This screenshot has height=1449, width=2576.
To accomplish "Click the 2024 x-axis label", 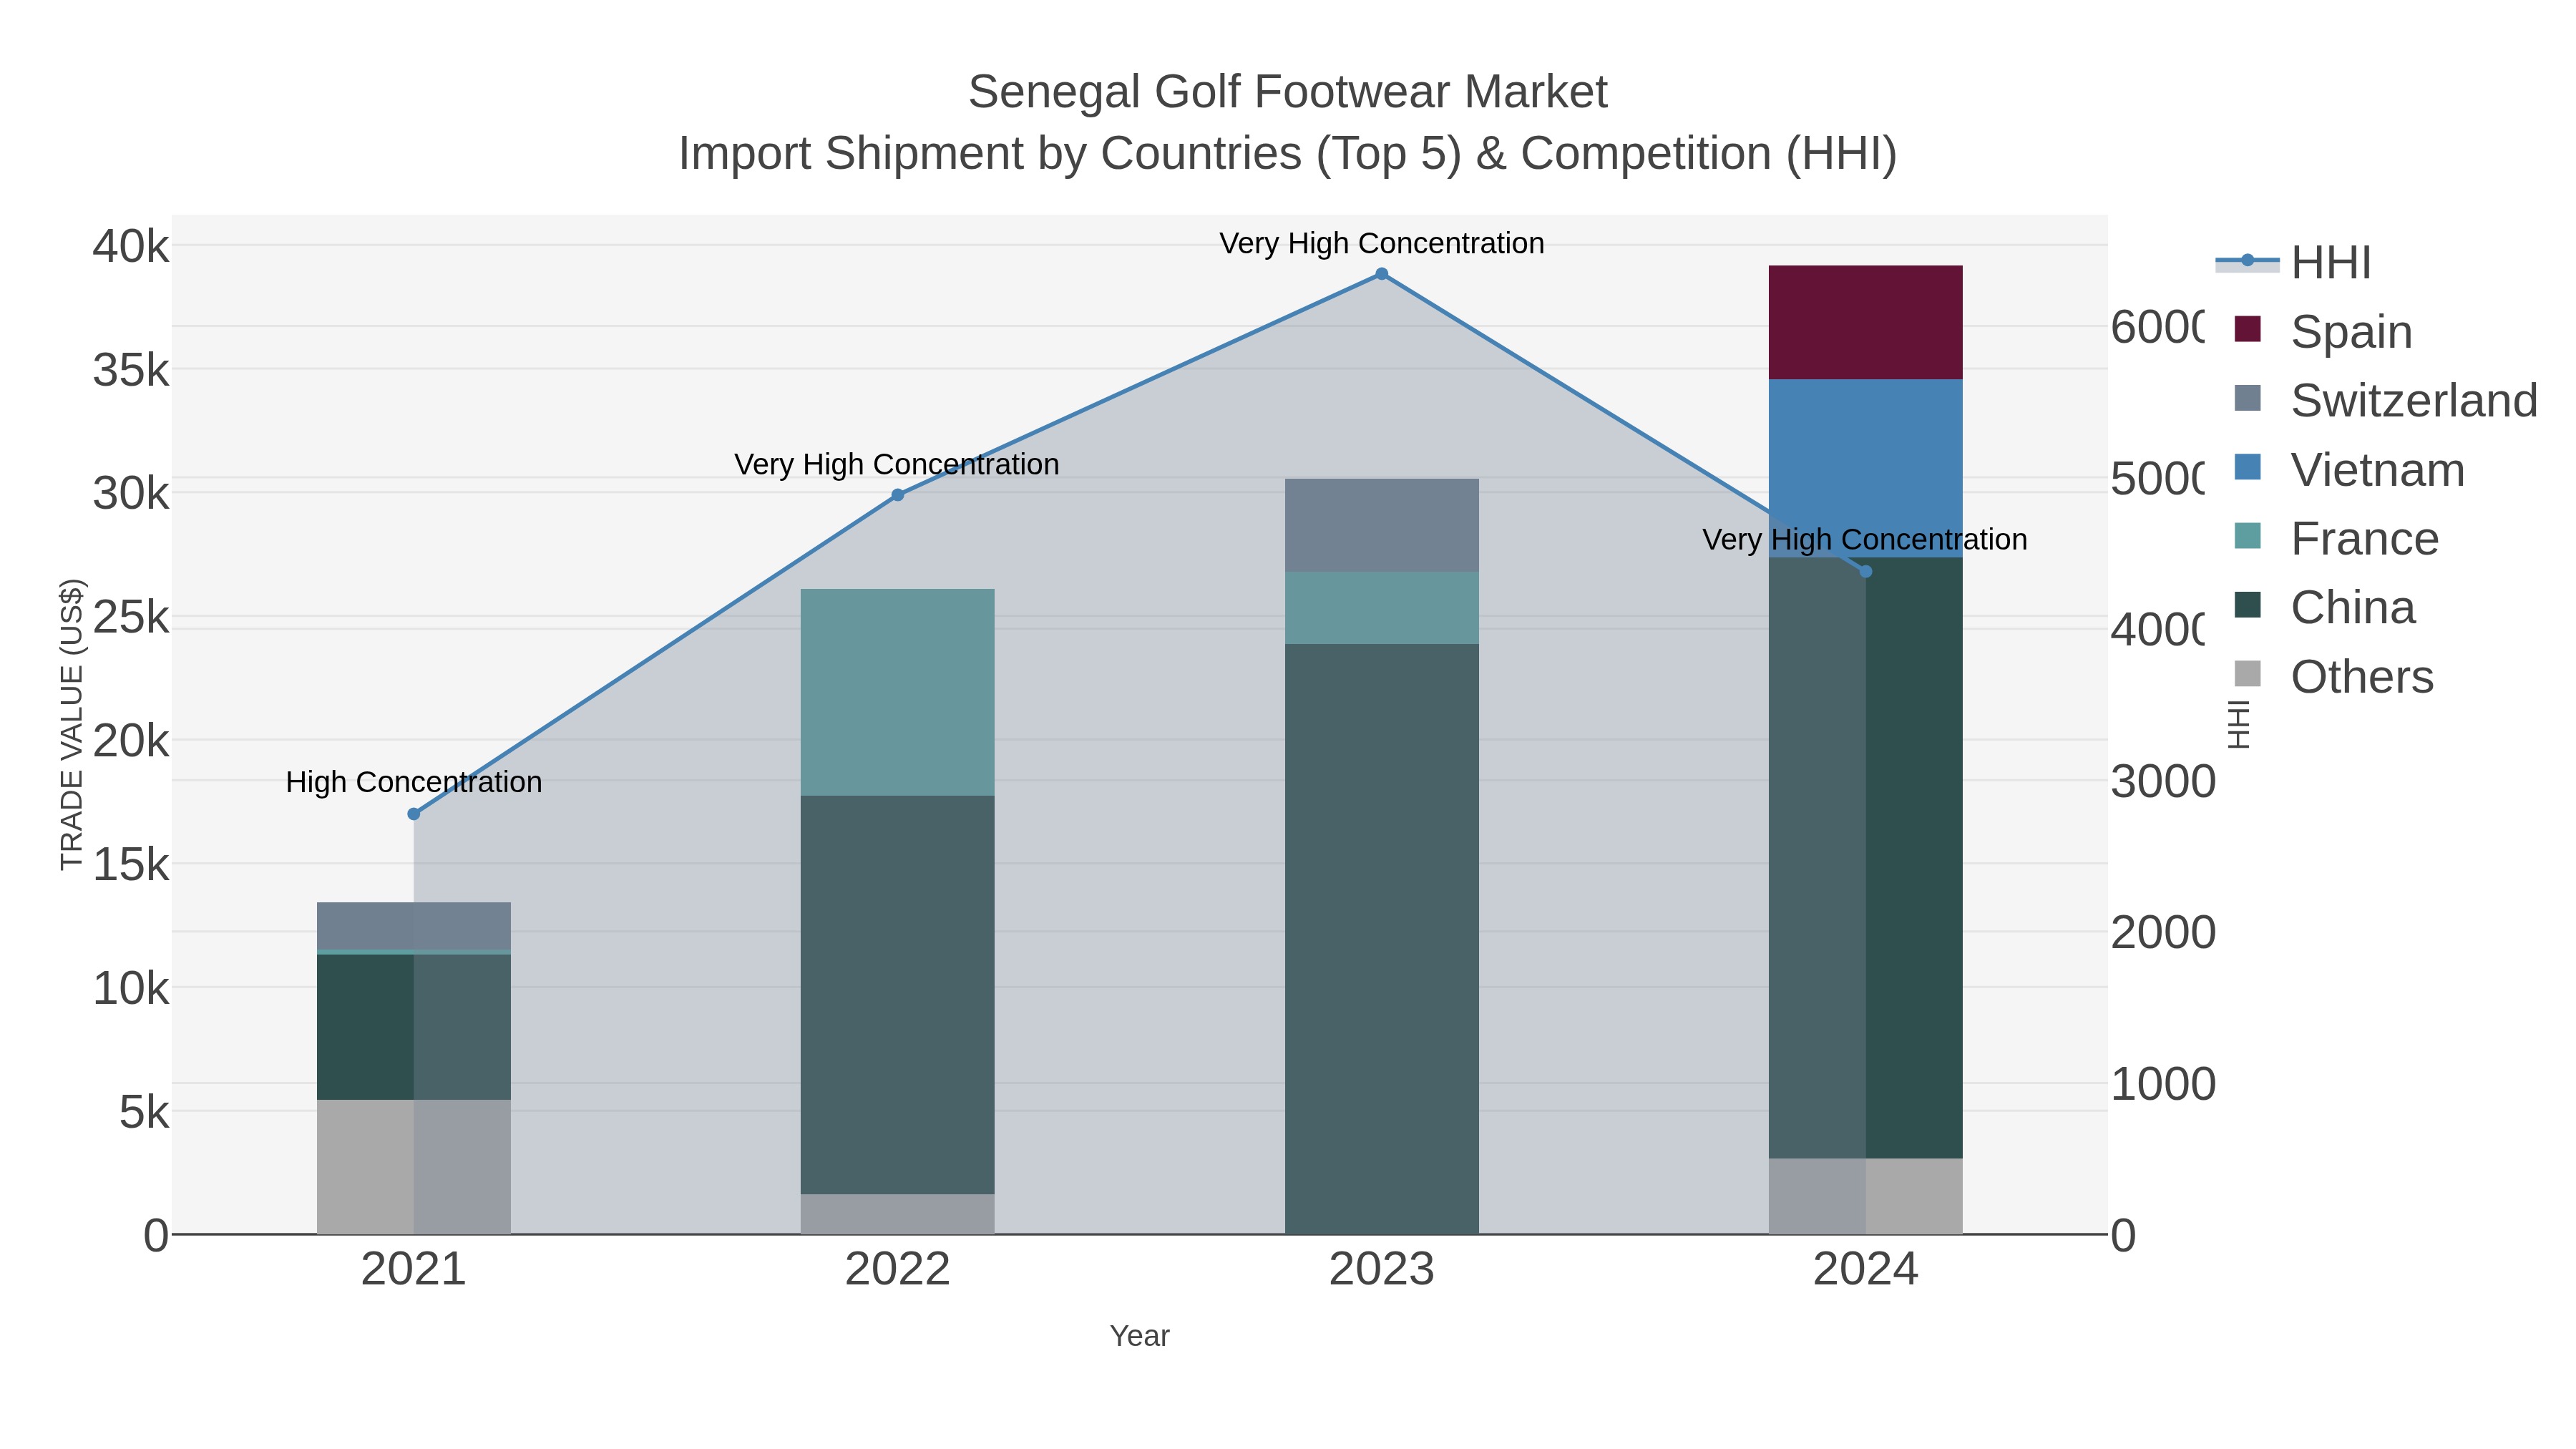I will click(1866, 1270).
